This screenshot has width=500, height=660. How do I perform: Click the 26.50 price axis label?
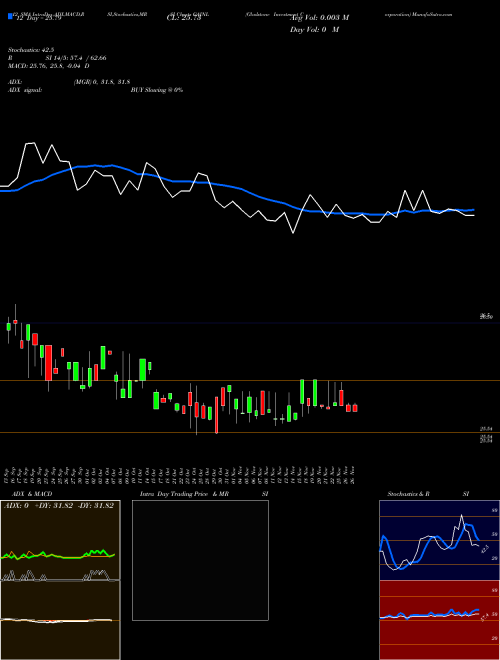click(486, 317)
